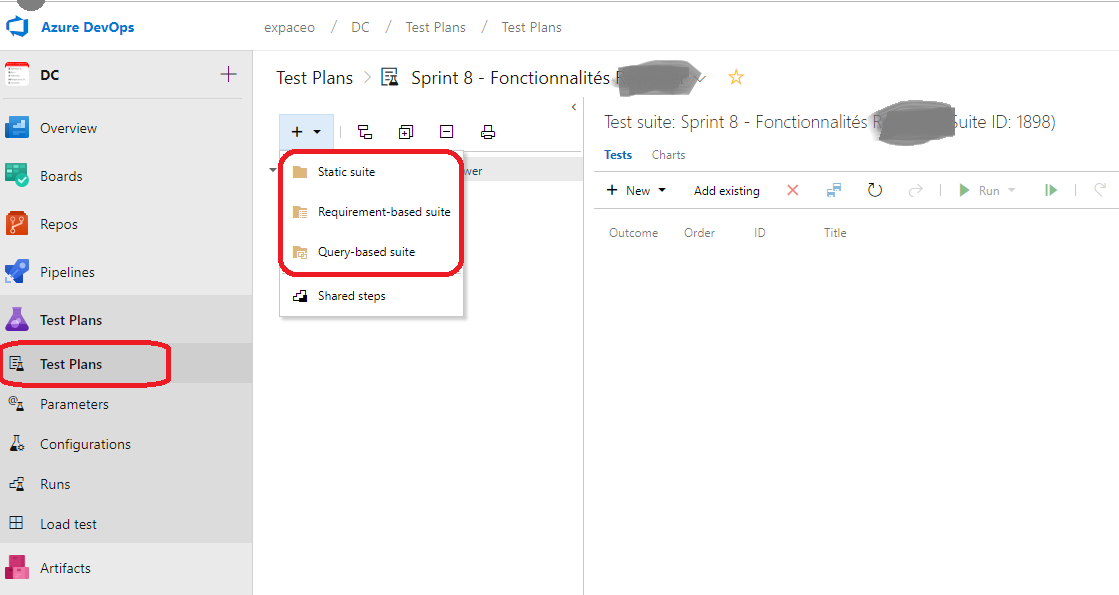This screenshot has width=1119, height=595.
Task: Collapse the root suite tree arrow
Action: click(273, 170)
